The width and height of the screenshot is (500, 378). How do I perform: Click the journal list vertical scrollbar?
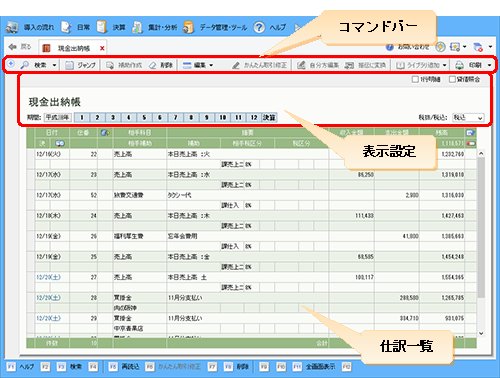(481, 228)
